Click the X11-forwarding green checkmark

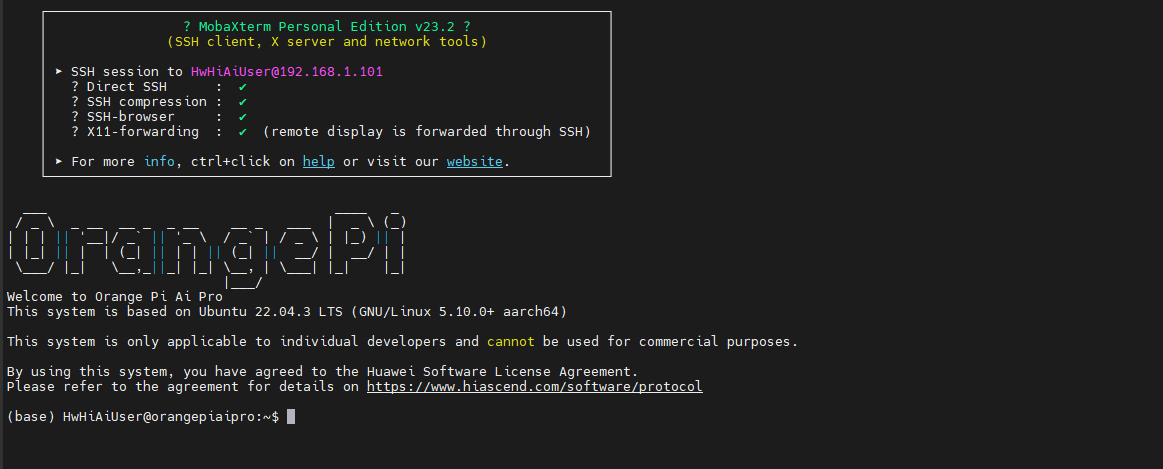pos(243,132)
